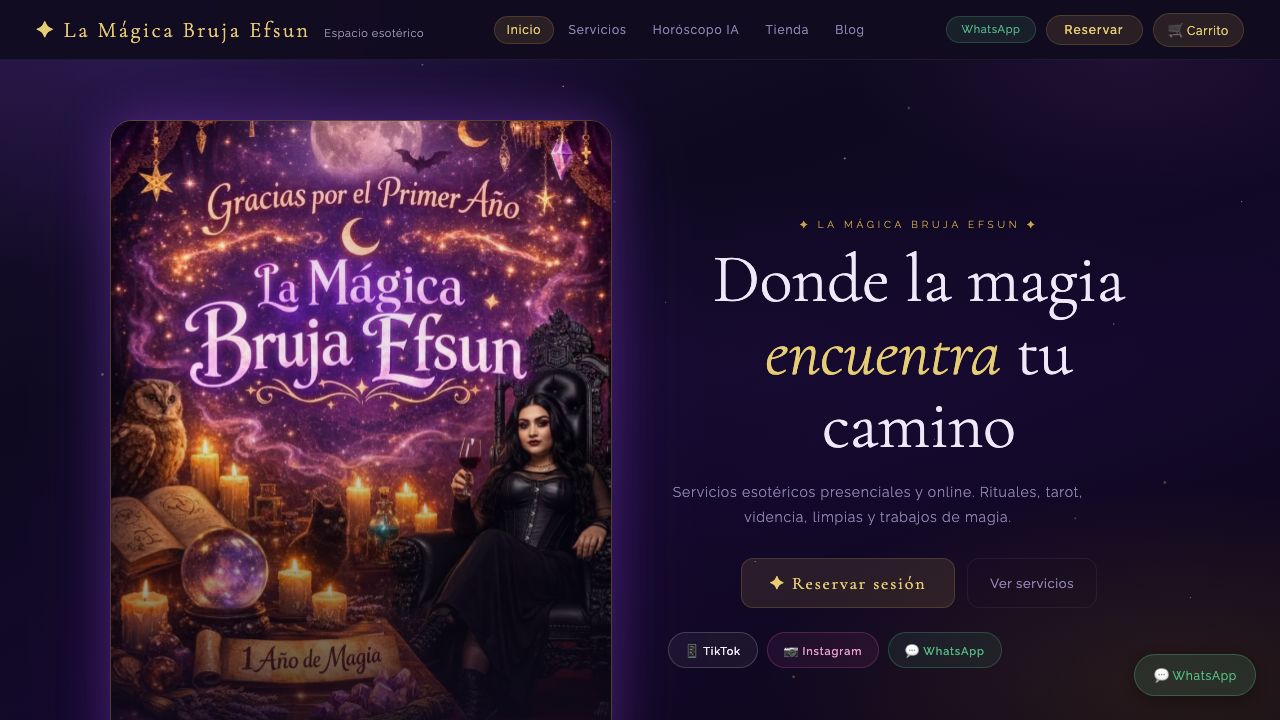Click the Espacio esotérico tagline
This screenshot has height=720, width=1280.
(374, 33)
